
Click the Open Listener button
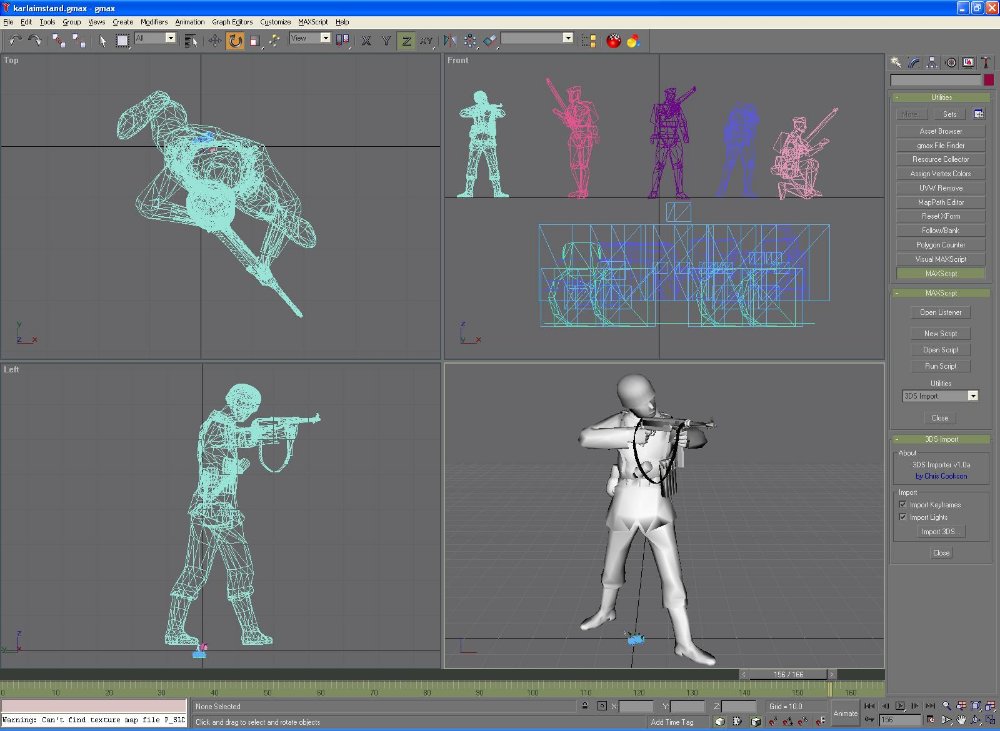coord(940,312)
